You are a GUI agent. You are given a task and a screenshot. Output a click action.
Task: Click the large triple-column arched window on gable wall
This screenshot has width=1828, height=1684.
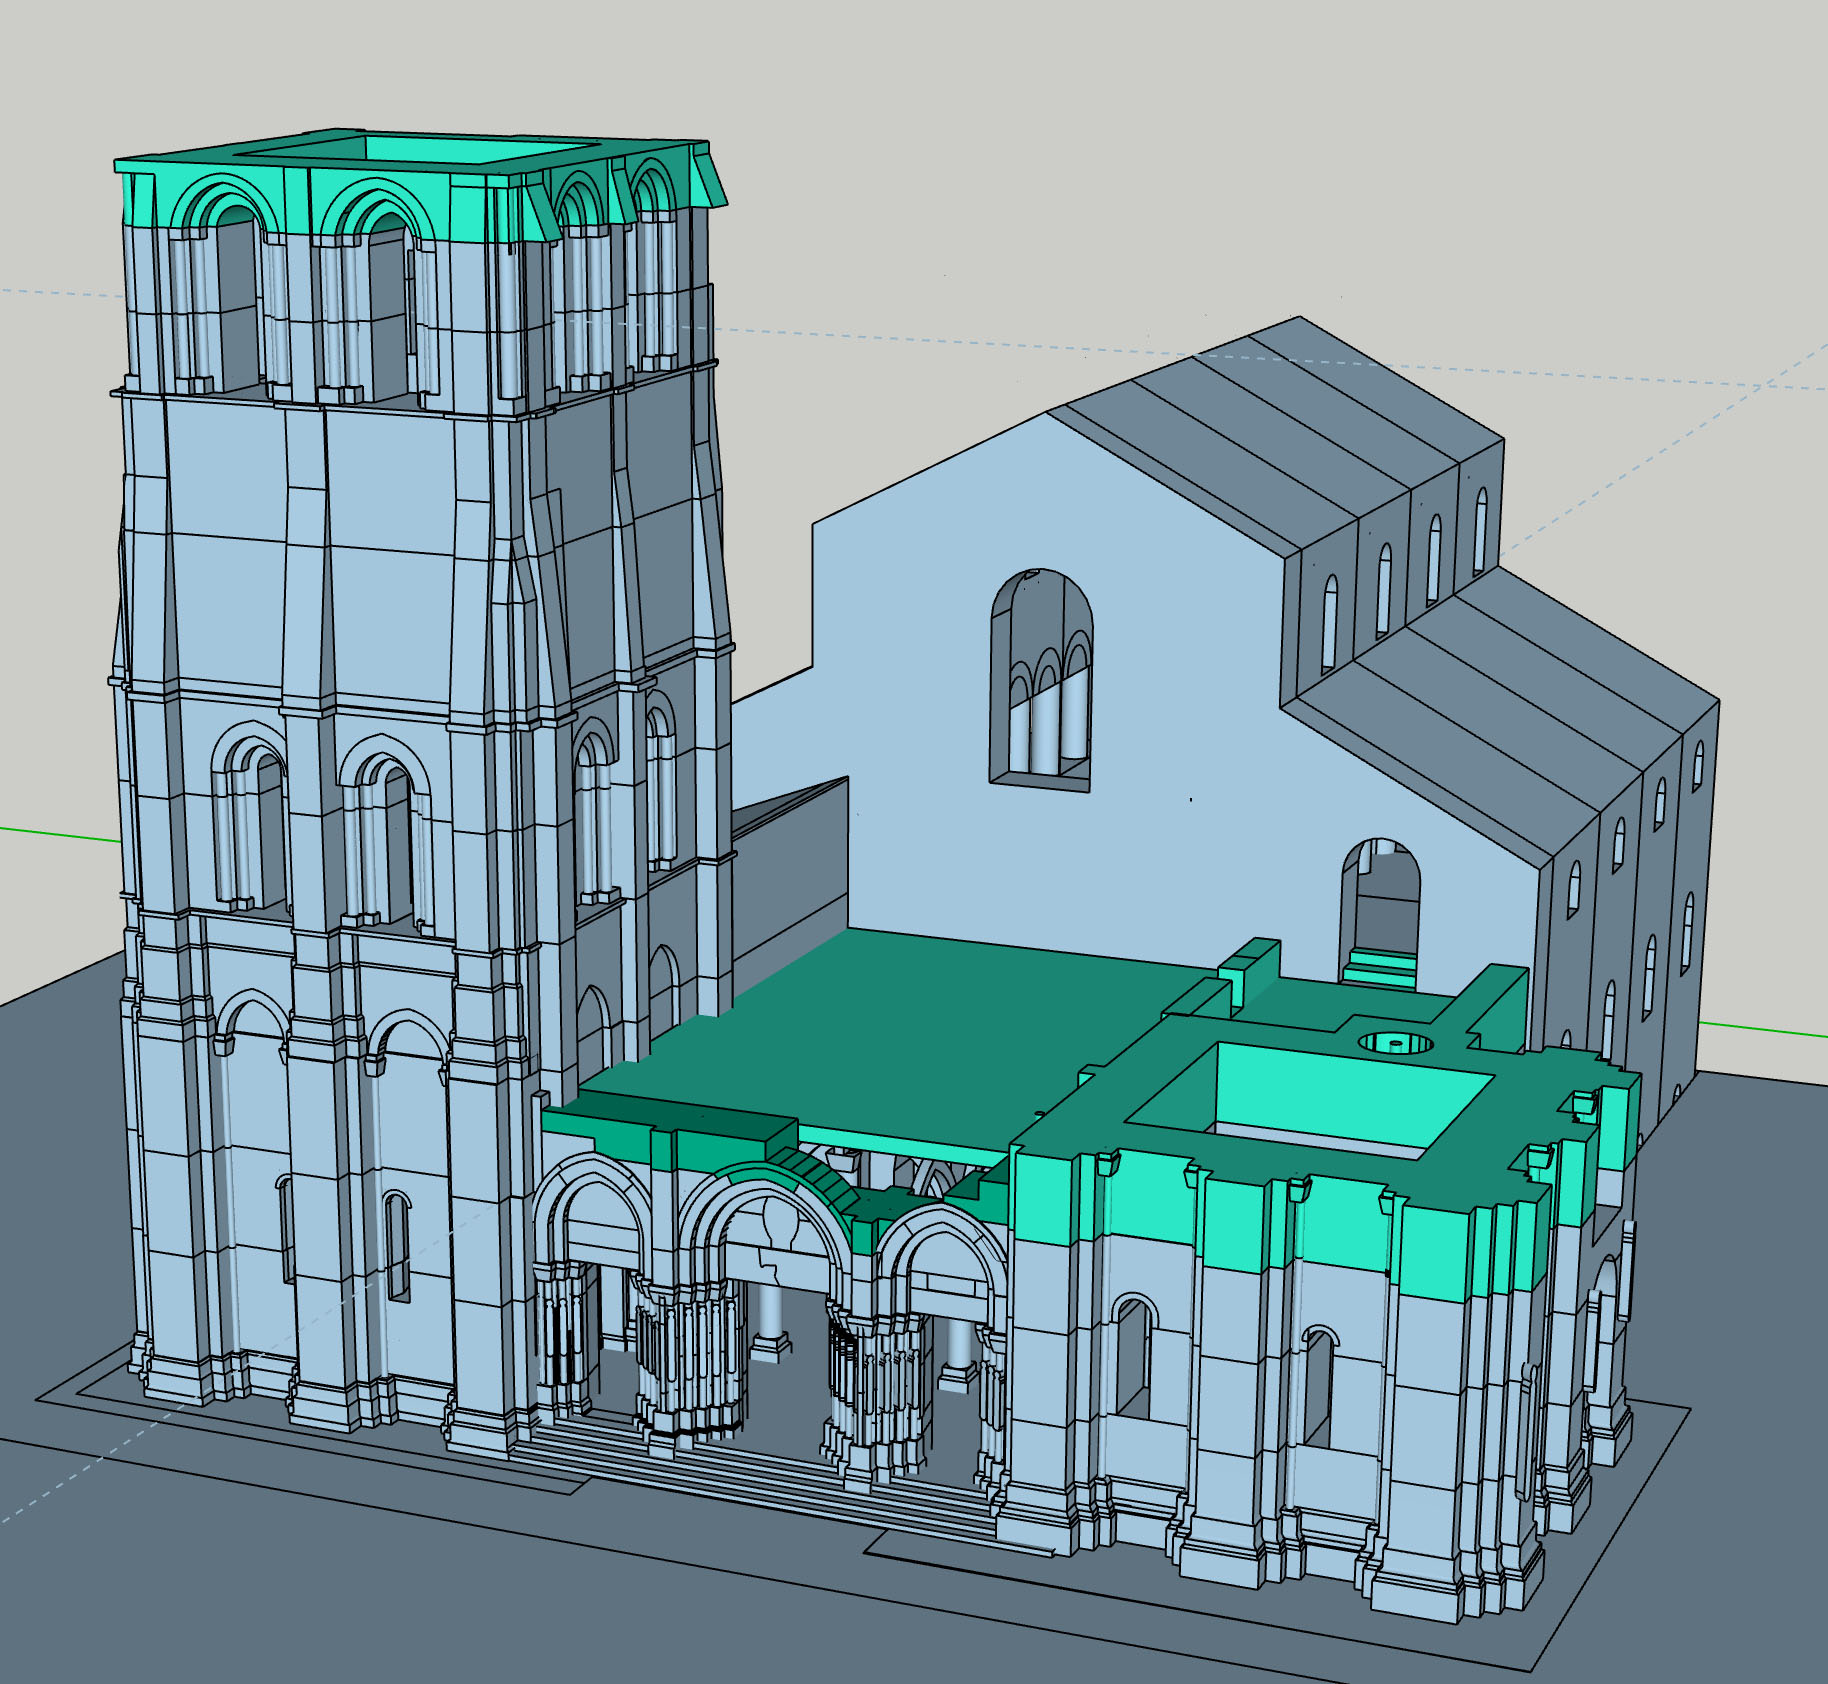point(1041,679)
